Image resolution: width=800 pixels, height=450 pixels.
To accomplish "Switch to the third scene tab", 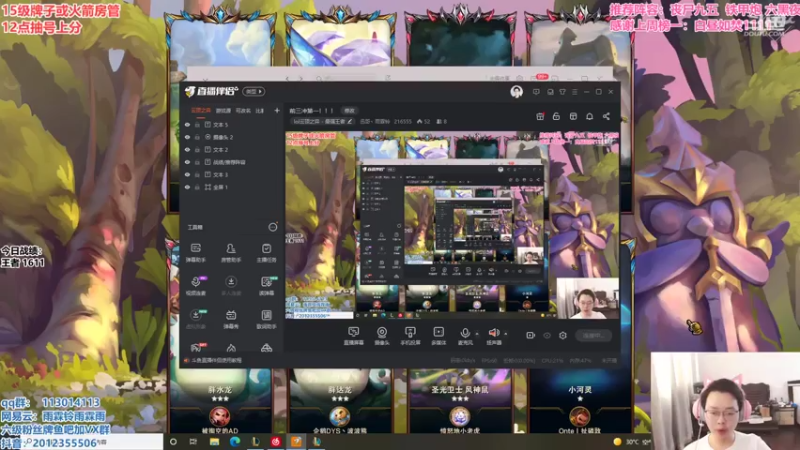I will (243, 111).
